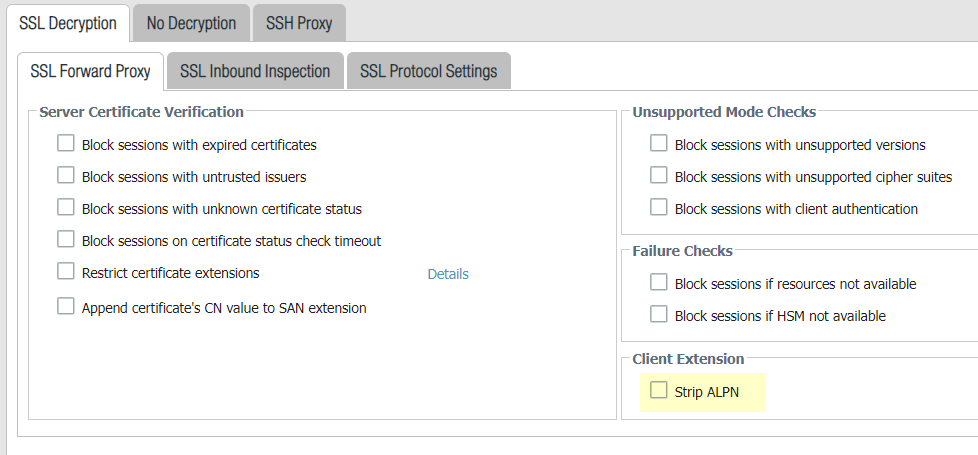Toggle Block sessions with unsupported cipher suites
Image resolution: width=978 pixels, height=455 pixels.
(x=659, y=176)
